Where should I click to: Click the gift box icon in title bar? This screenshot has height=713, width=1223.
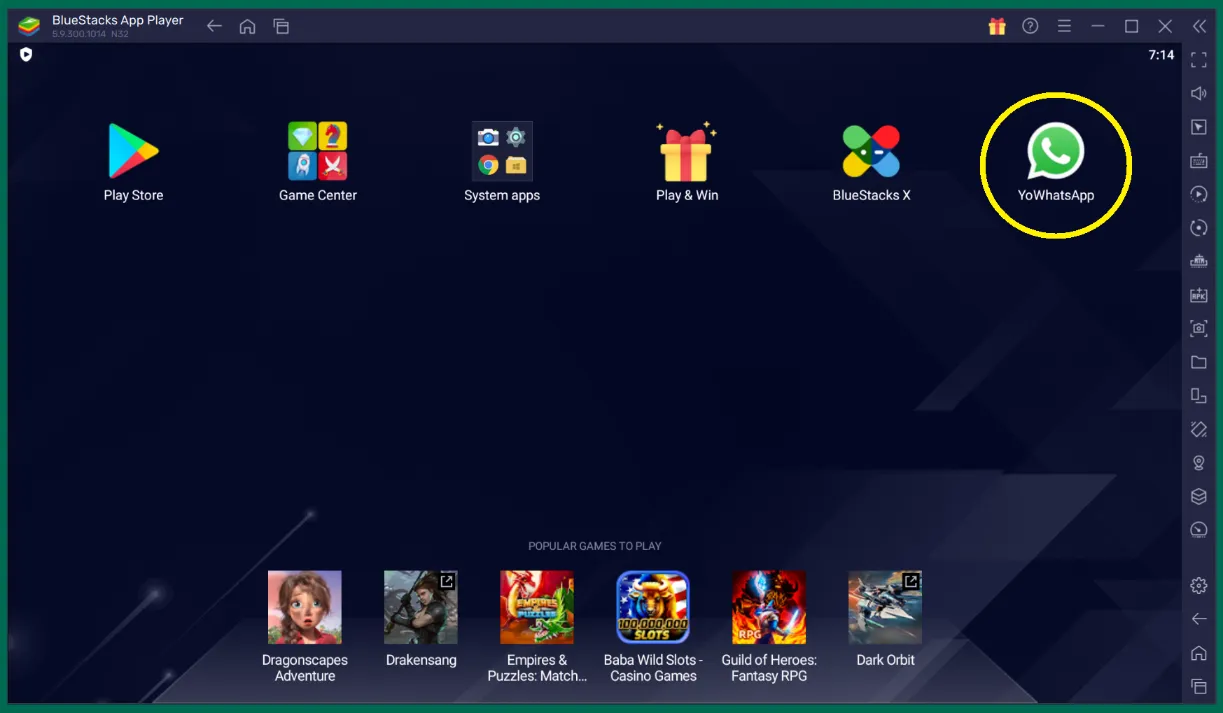click(997, 26)
